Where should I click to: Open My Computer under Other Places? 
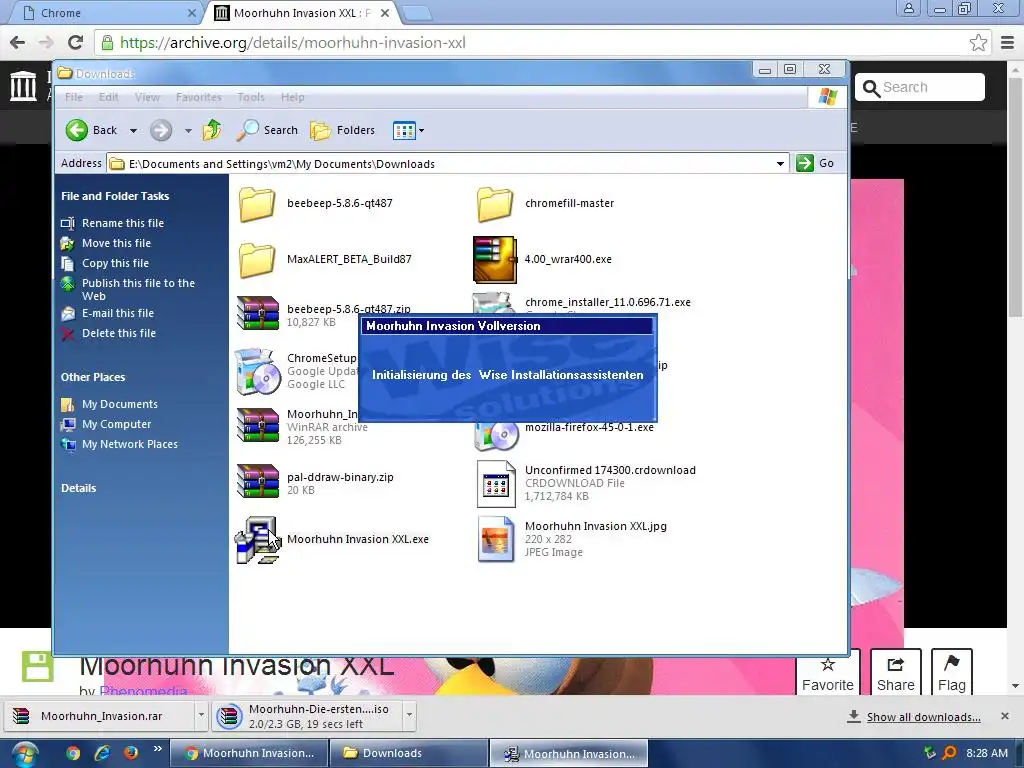(116, 424)
